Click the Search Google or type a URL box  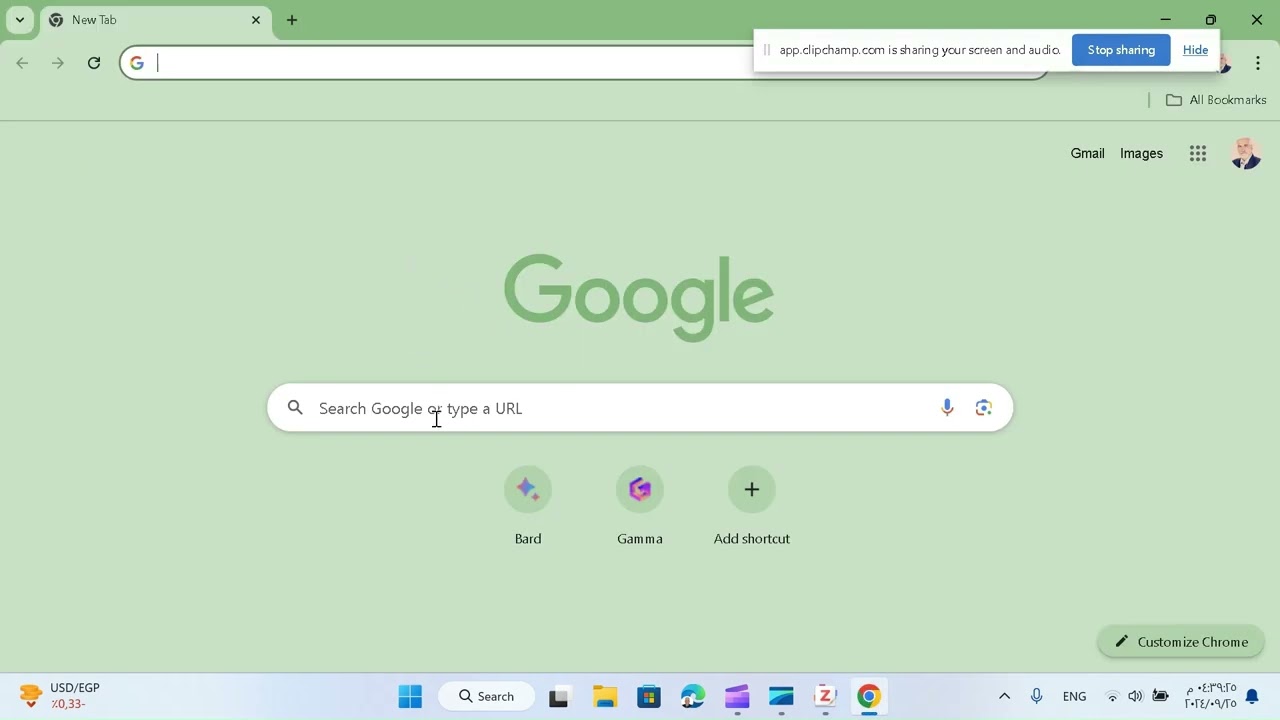point(640,408)
